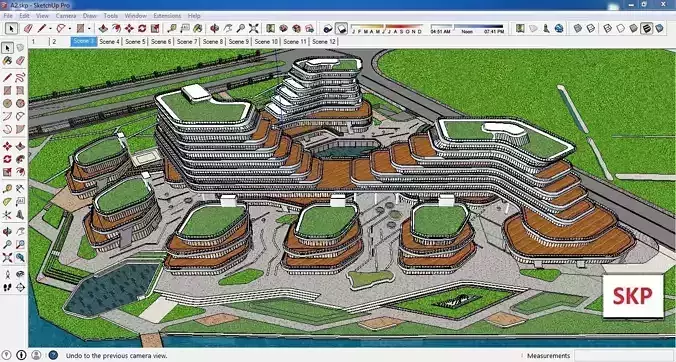Viewport: 676px width, 362px height.
Task: Open the Draw menu
Action: point(90,16)
